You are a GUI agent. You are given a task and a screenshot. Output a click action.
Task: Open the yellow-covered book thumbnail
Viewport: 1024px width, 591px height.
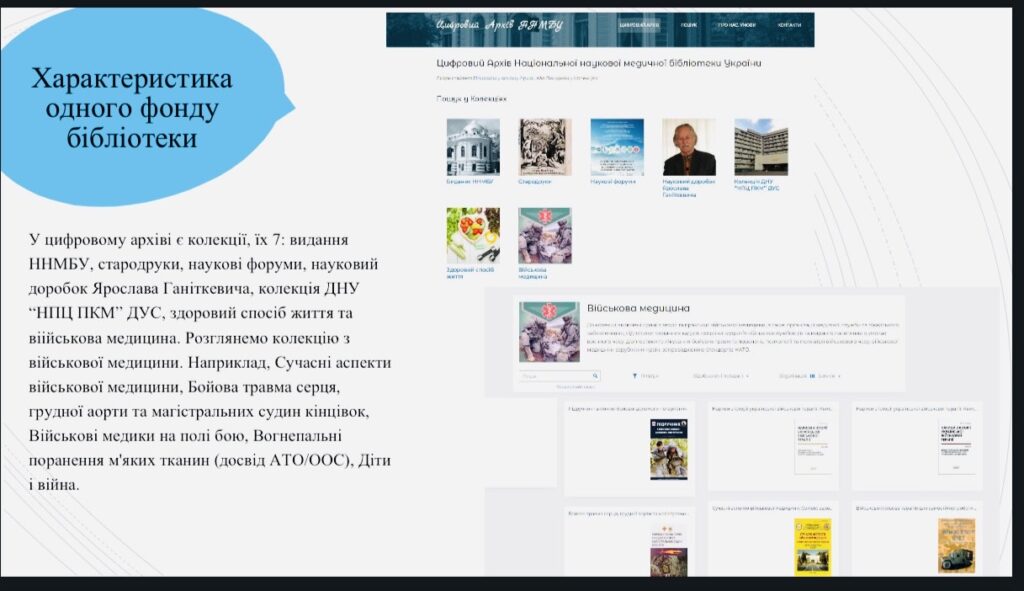tap(813, 545)
